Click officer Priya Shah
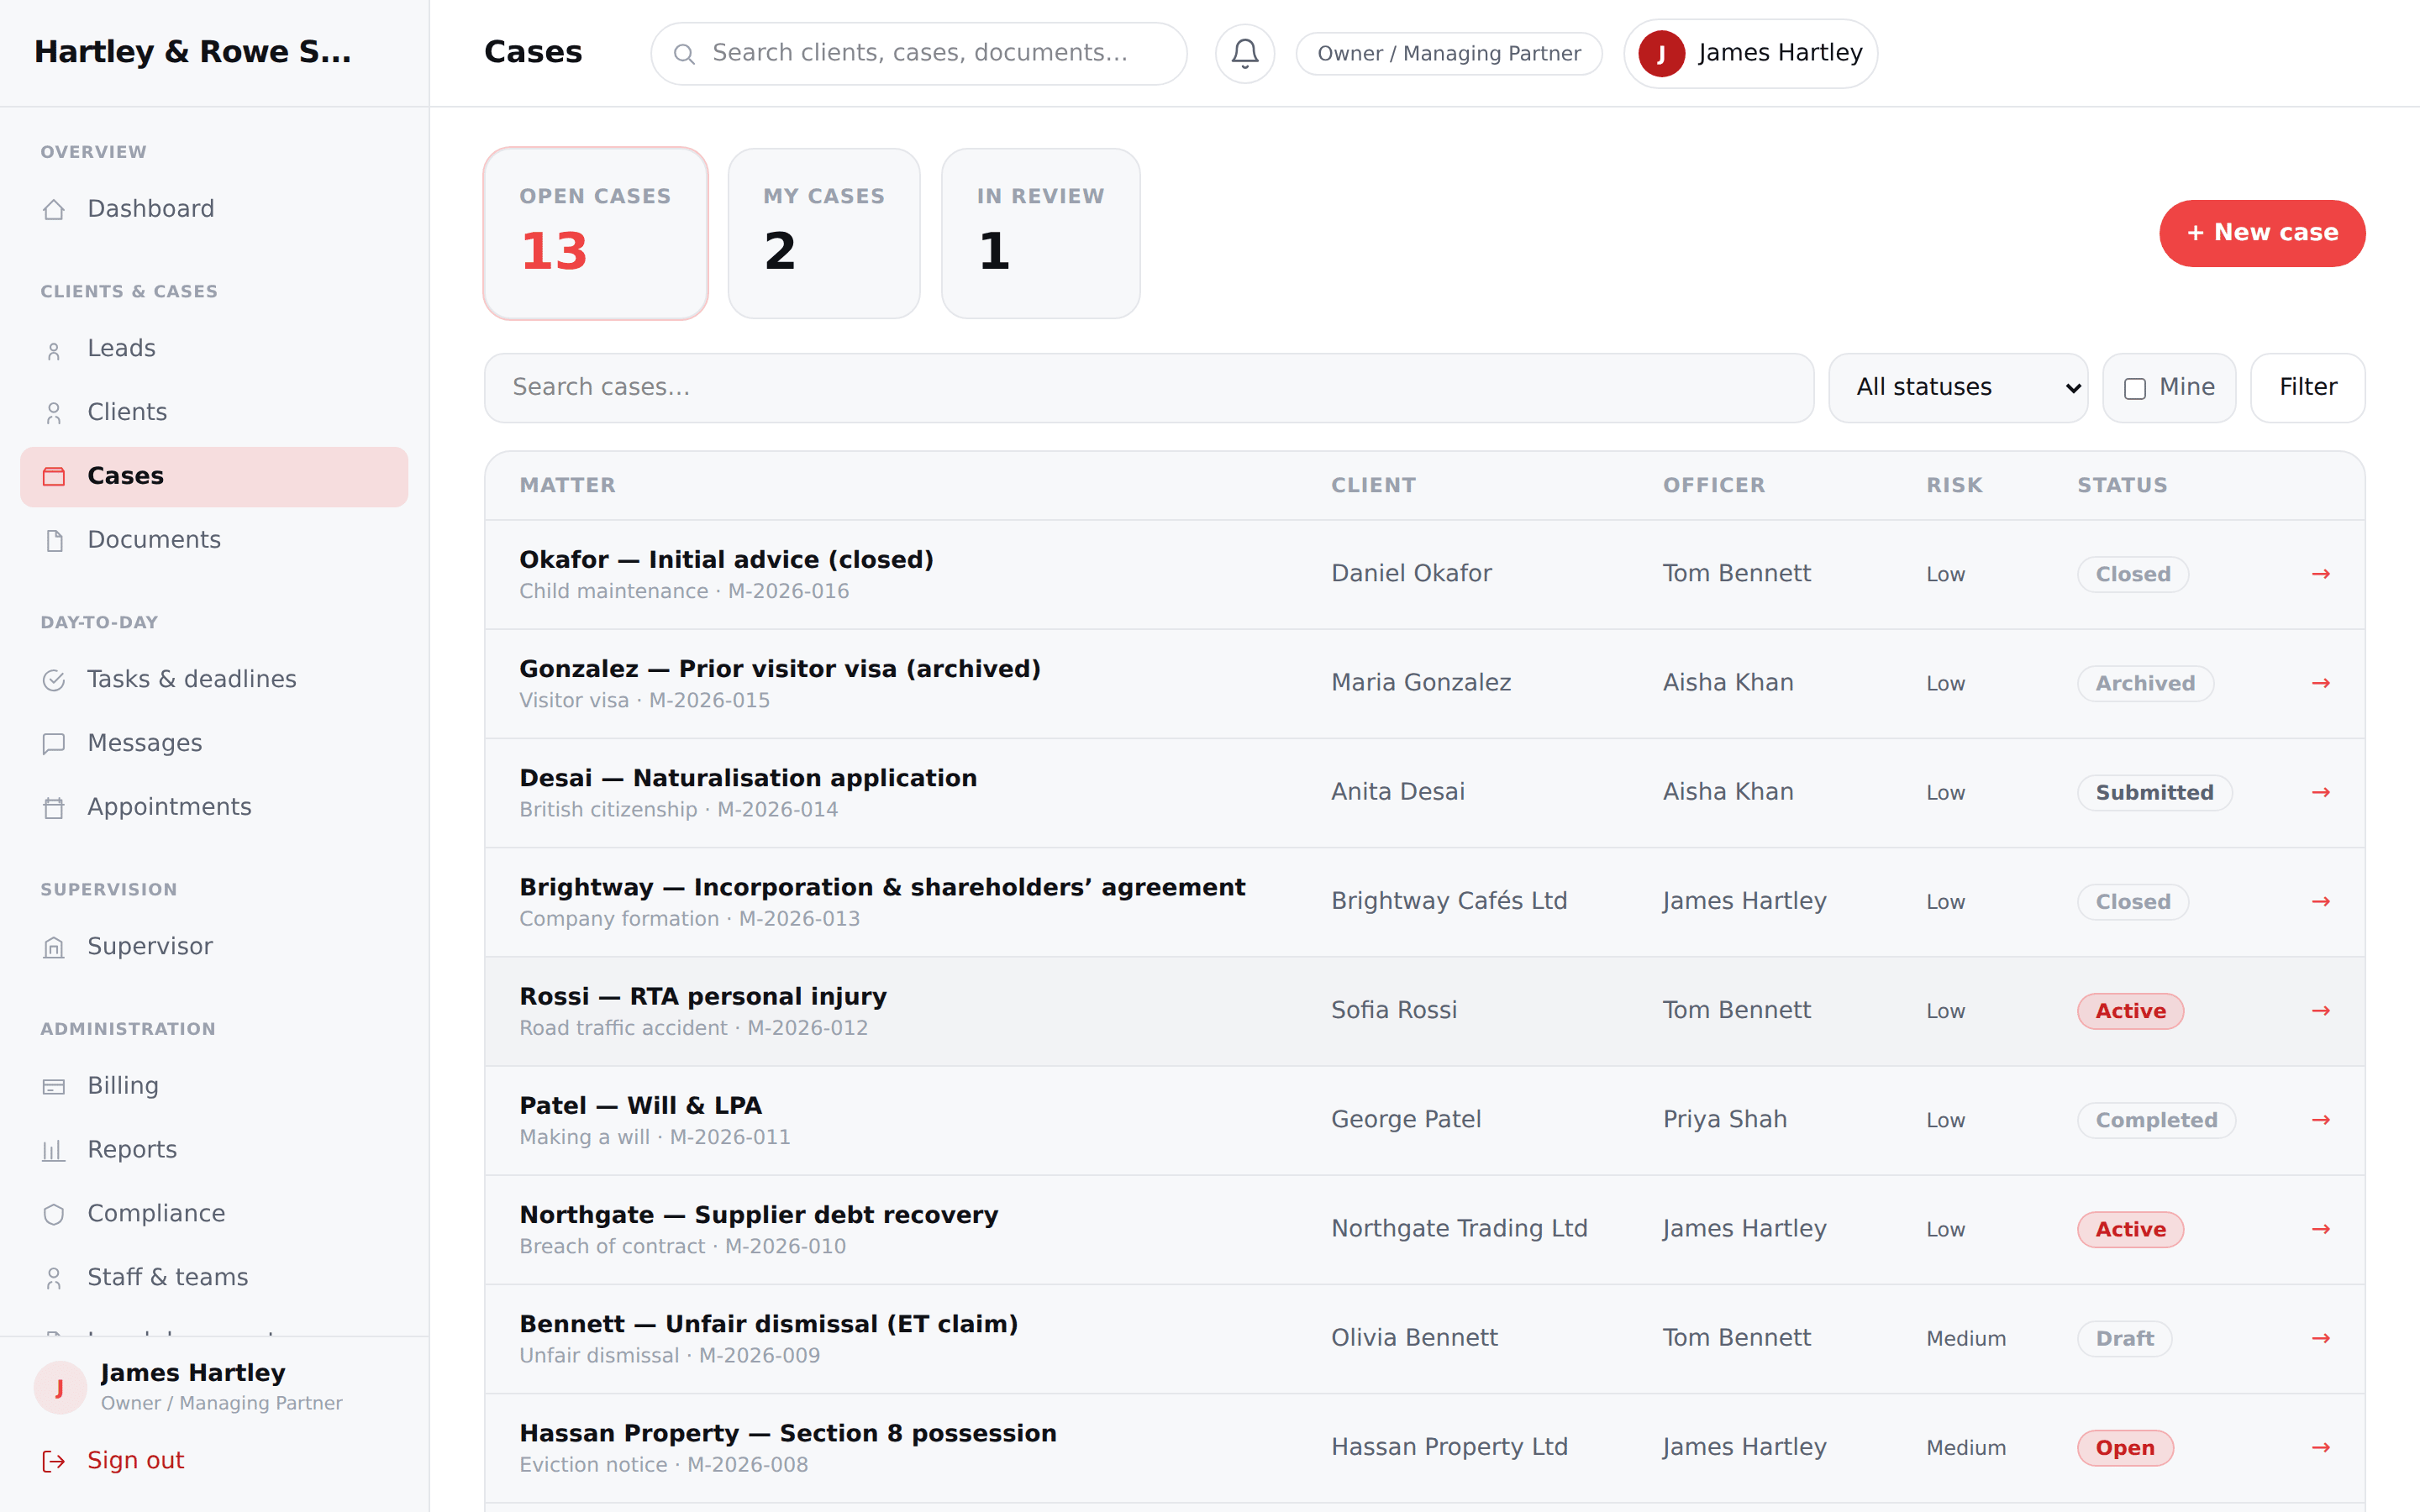2420x1512 pixels. coord(1725,1120)
